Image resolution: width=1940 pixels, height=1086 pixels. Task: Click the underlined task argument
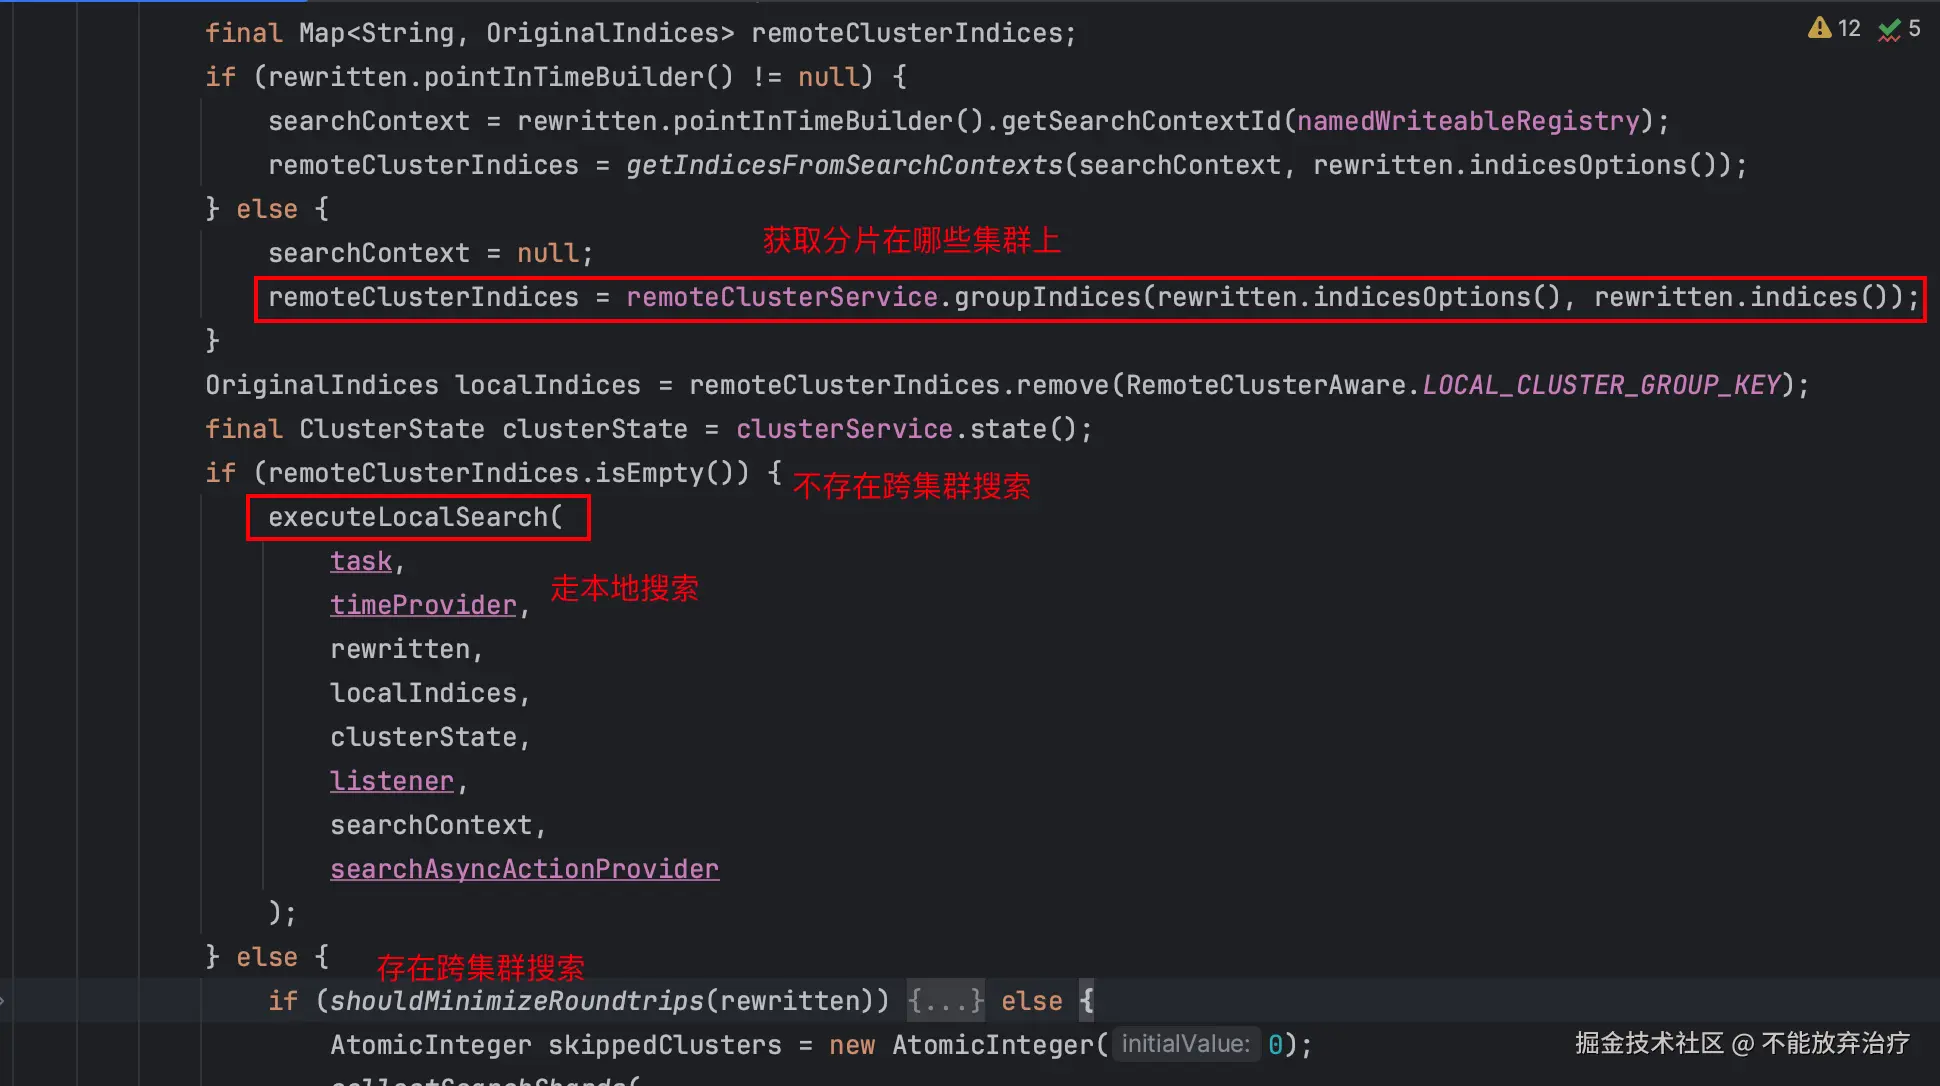pyautogui.click(x=361, y=561)
